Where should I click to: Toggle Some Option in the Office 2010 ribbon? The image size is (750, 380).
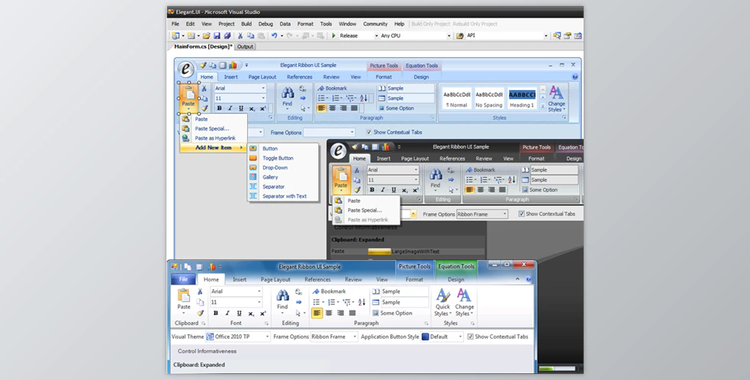pyautogui.click(x=392, y=313)
